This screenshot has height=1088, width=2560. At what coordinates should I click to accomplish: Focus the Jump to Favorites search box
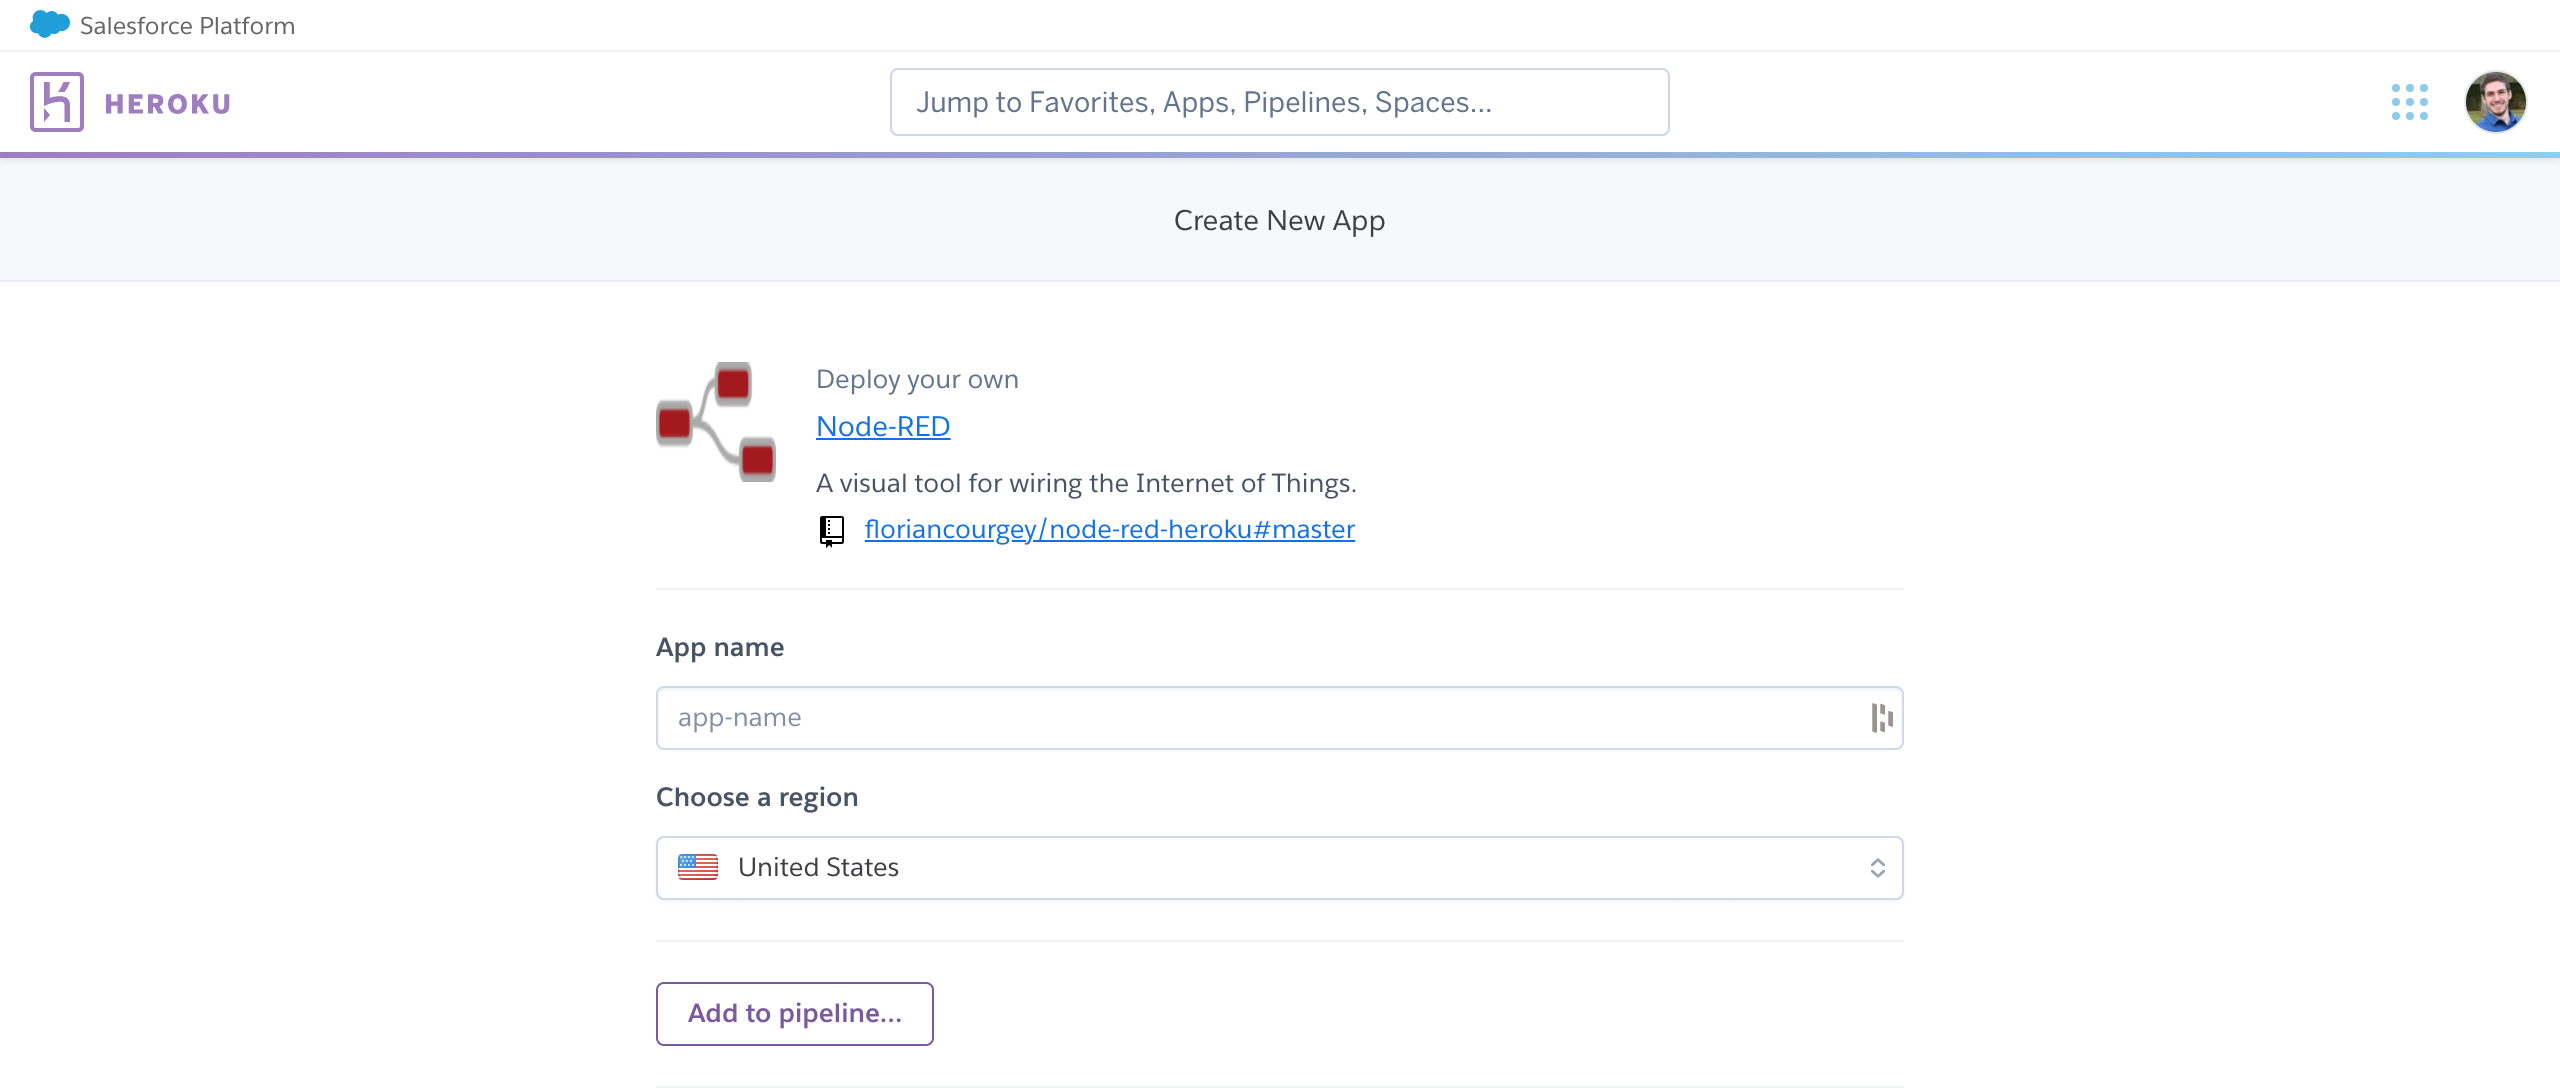[x=1279, y=102]
